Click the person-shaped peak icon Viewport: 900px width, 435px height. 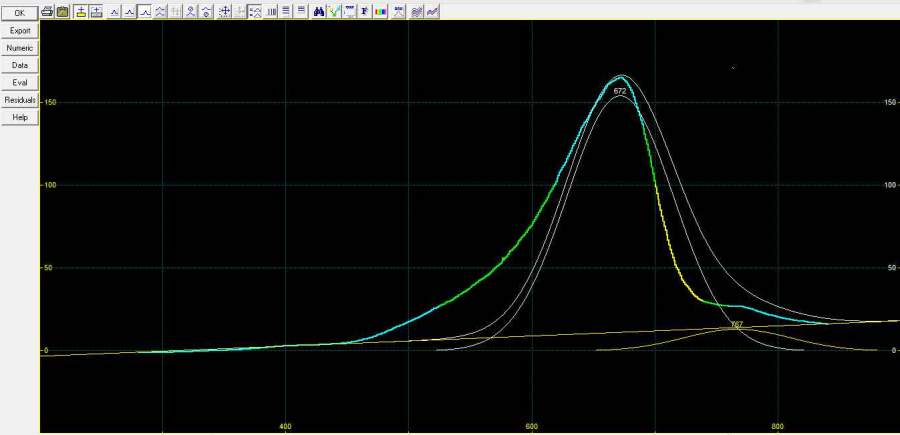[x=190, y=11]
